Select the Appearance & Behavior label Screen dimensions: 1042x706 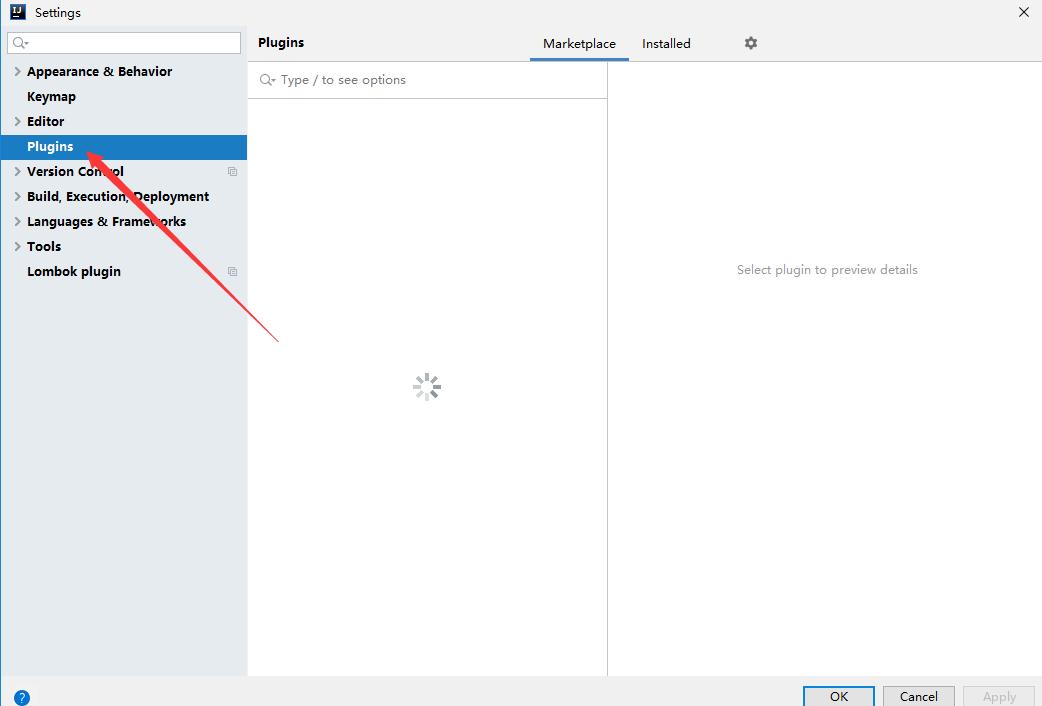100,71
